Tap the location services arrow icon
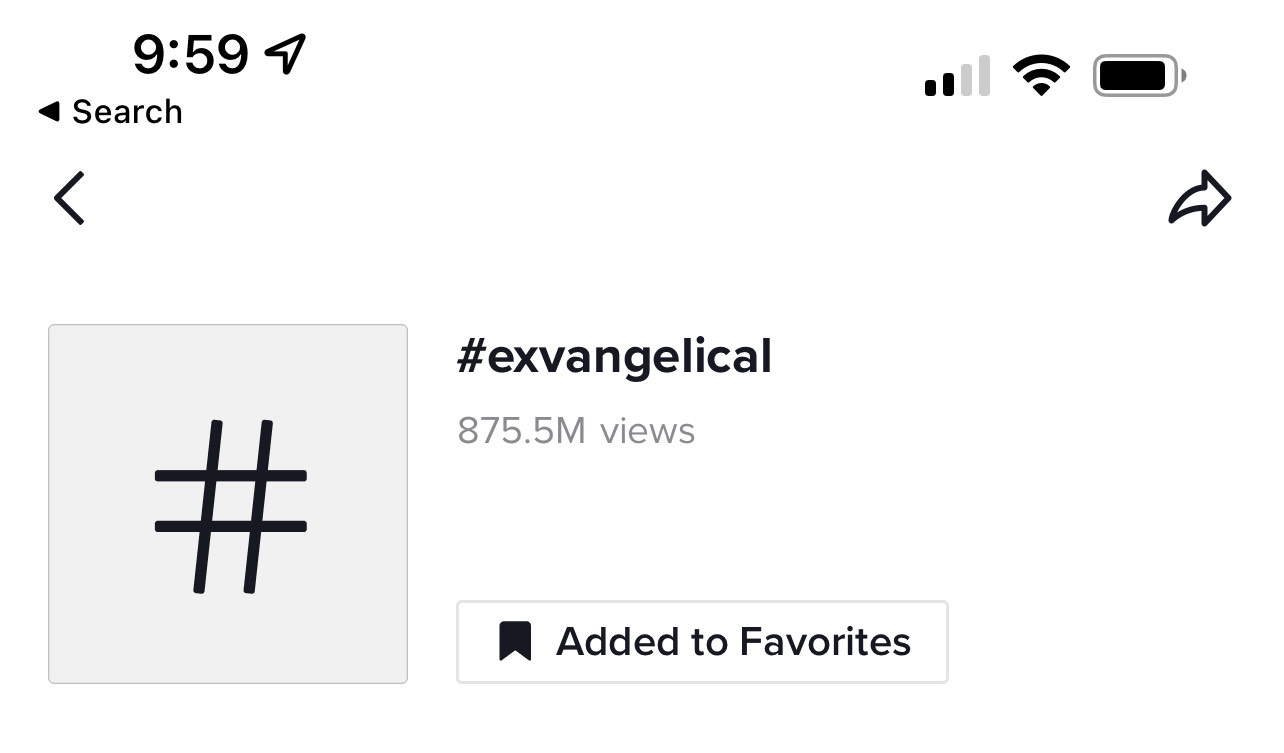1284x753 pixels. coord(285,53)
